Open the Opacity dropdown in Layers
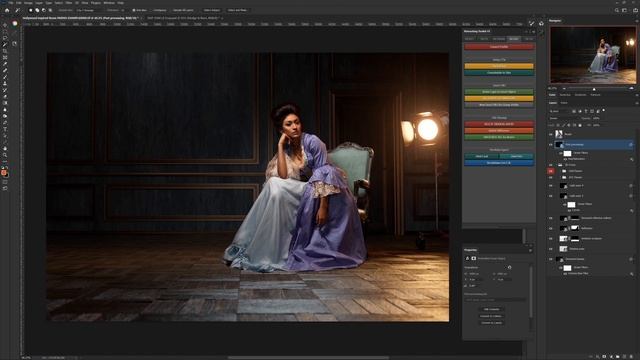640x360 pixels. click(x=596, y=118)
